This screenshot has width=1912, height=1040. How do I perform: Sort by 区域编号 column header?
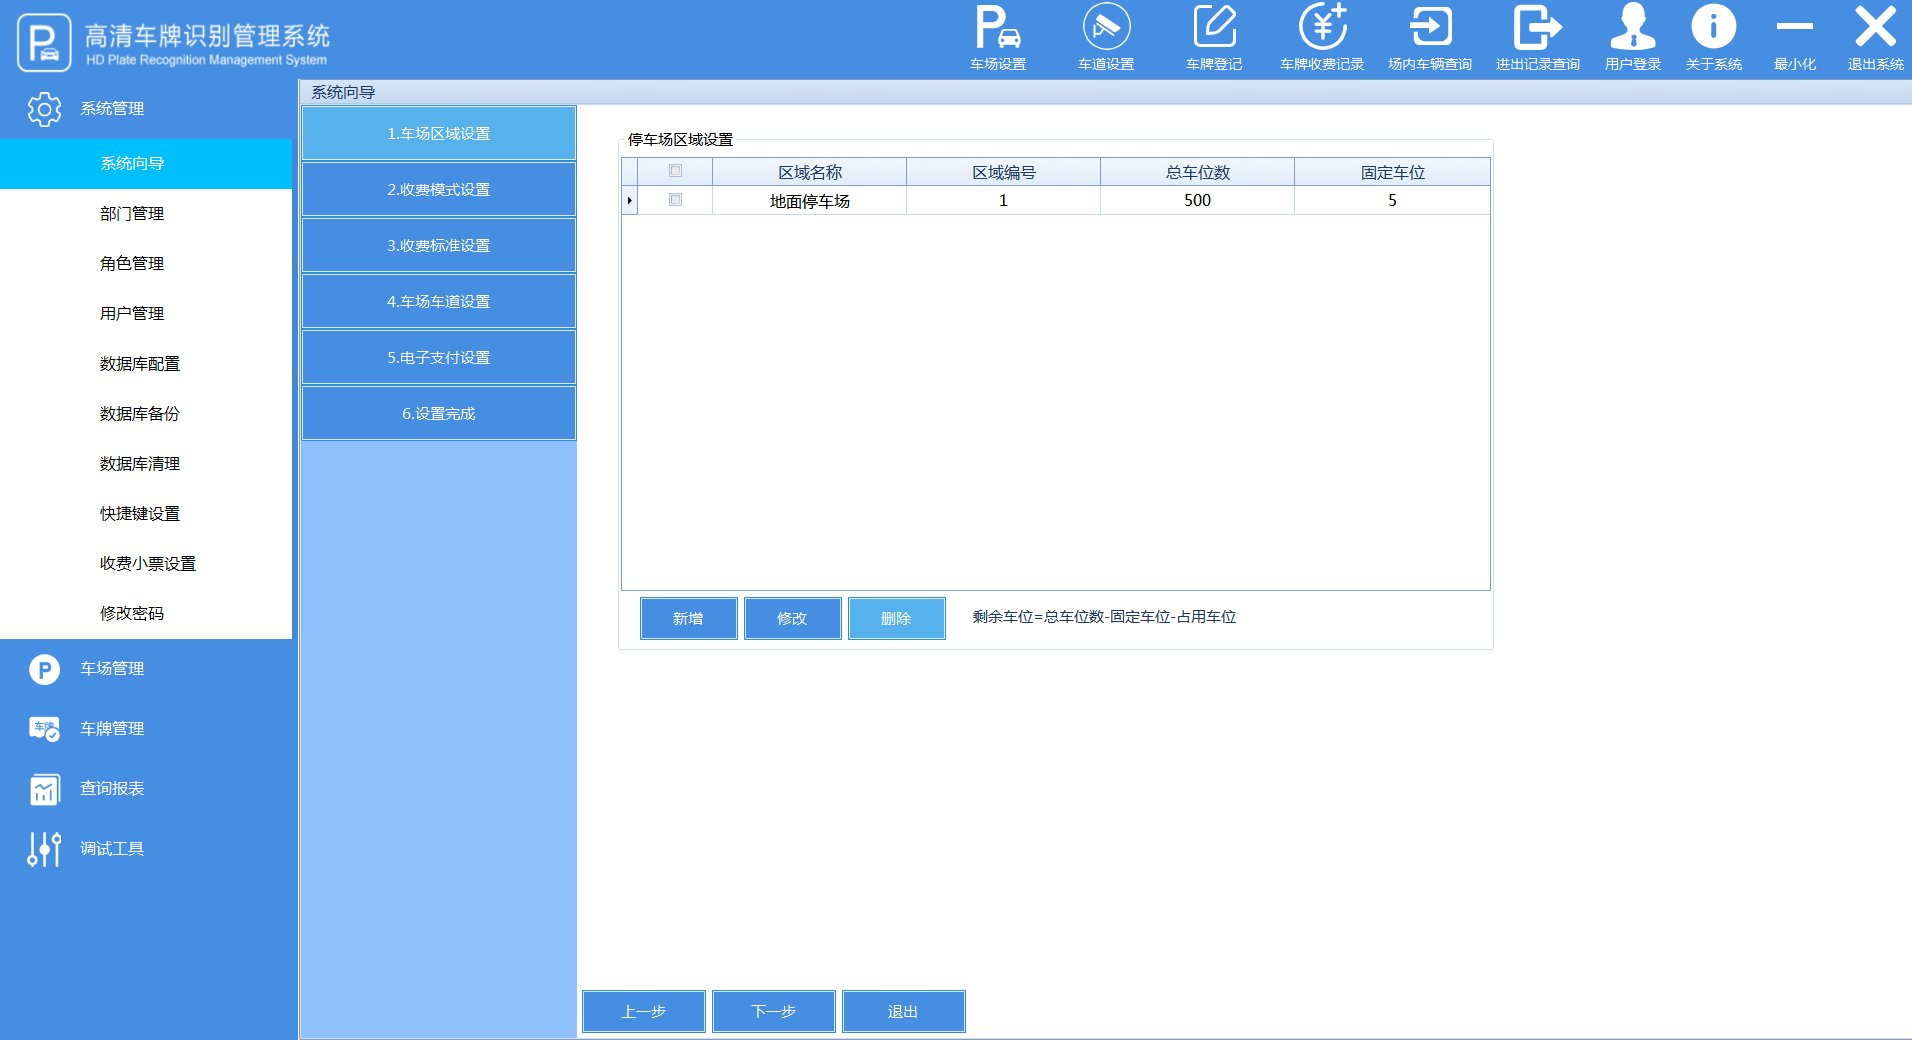pos(1004,172)
